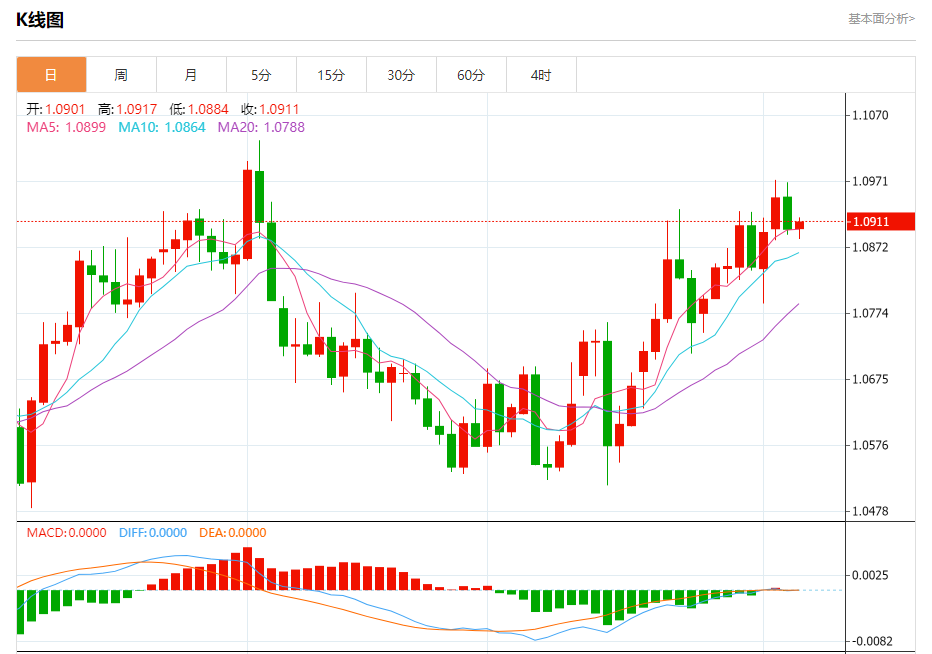Image resolution: width=932 pixels, height=654 pixels.
Task: Click the 收:1.0911 close price value
Action: coord(270,109)
